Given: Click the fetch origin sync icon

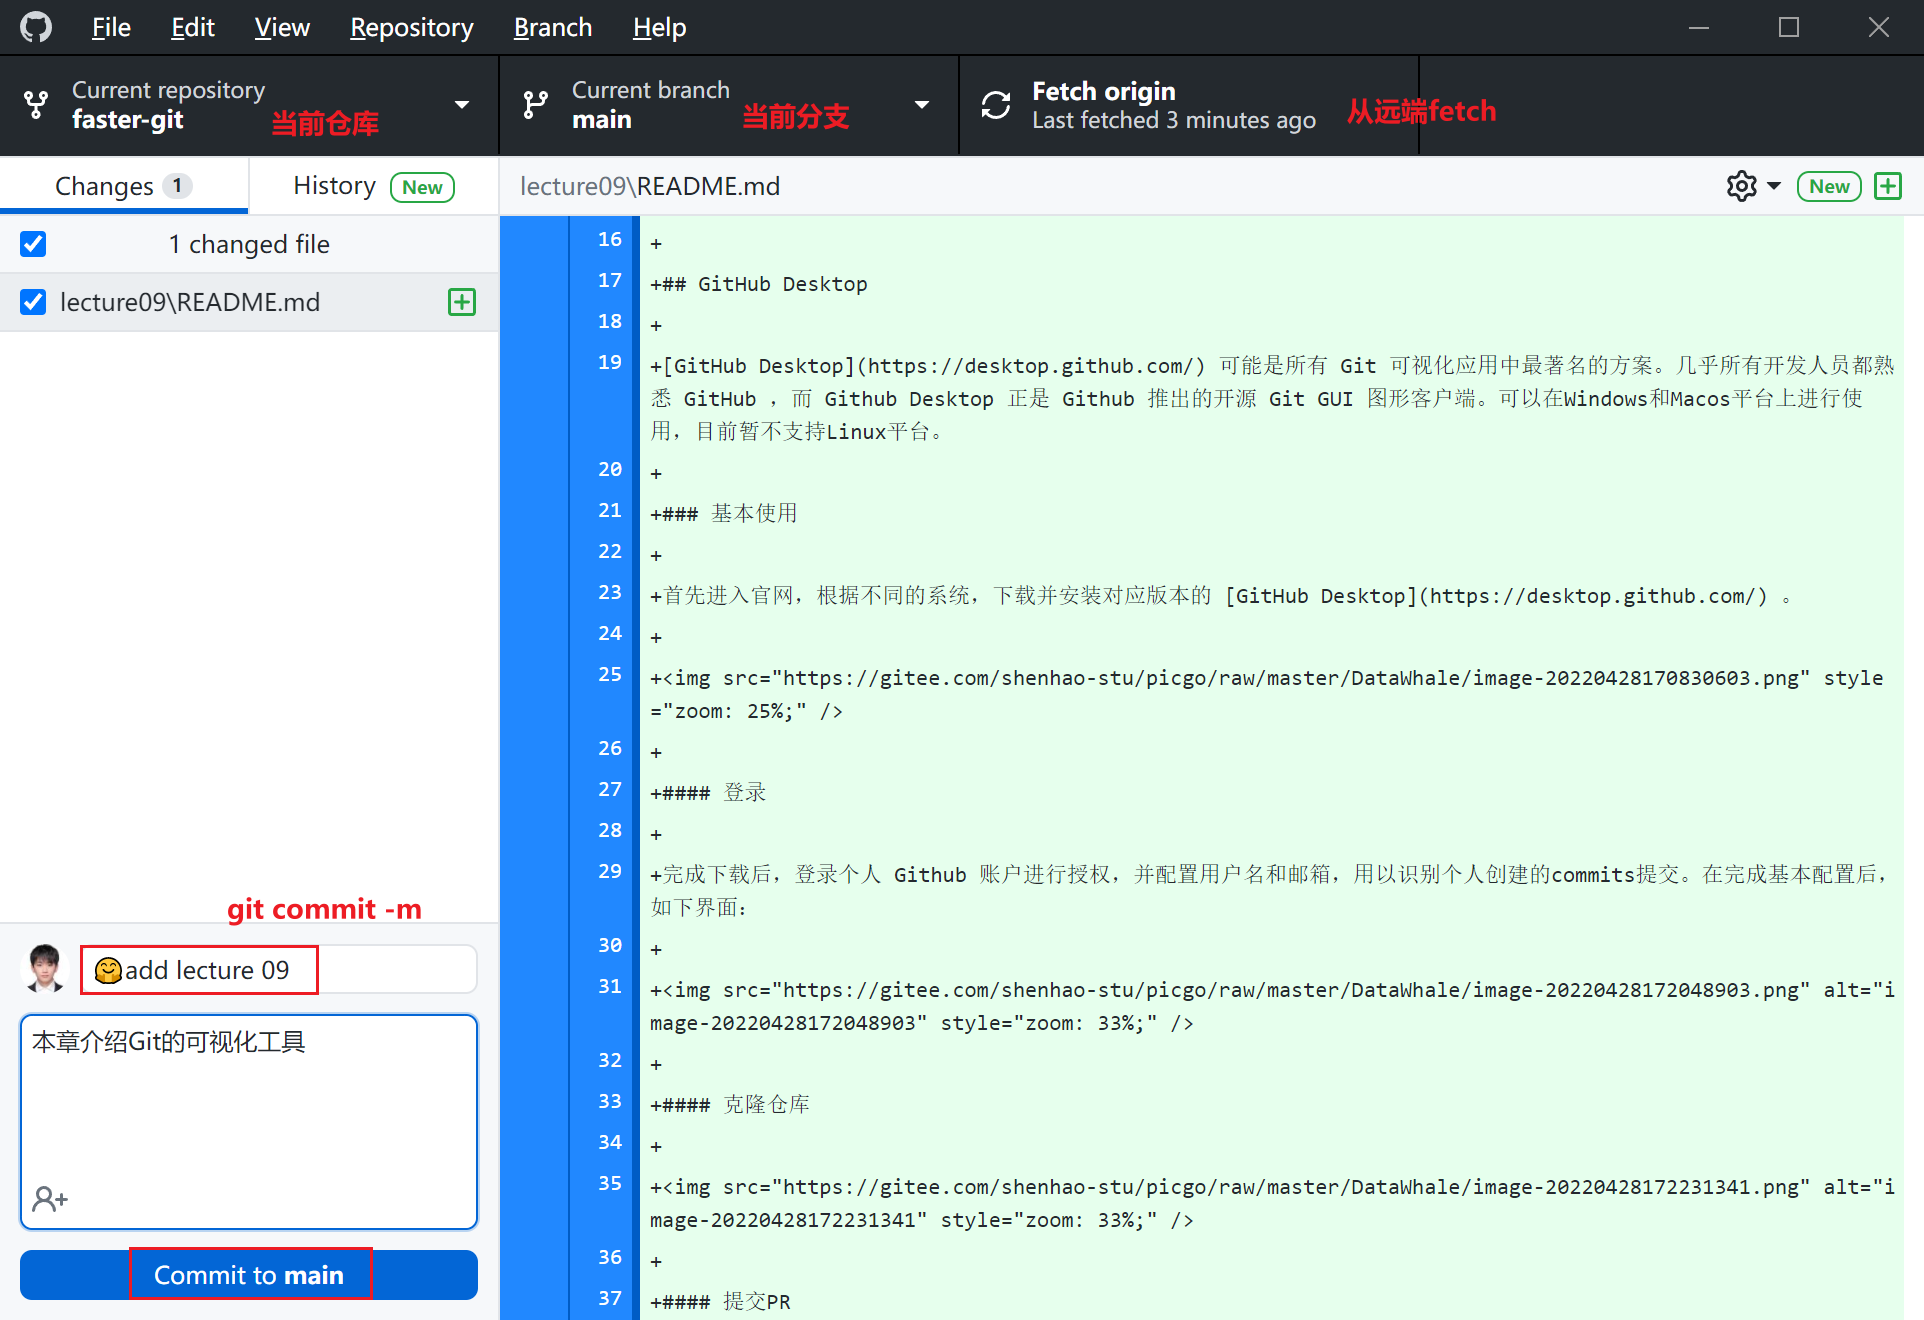Looking at the screenshot, I should (x=995, y=105).
